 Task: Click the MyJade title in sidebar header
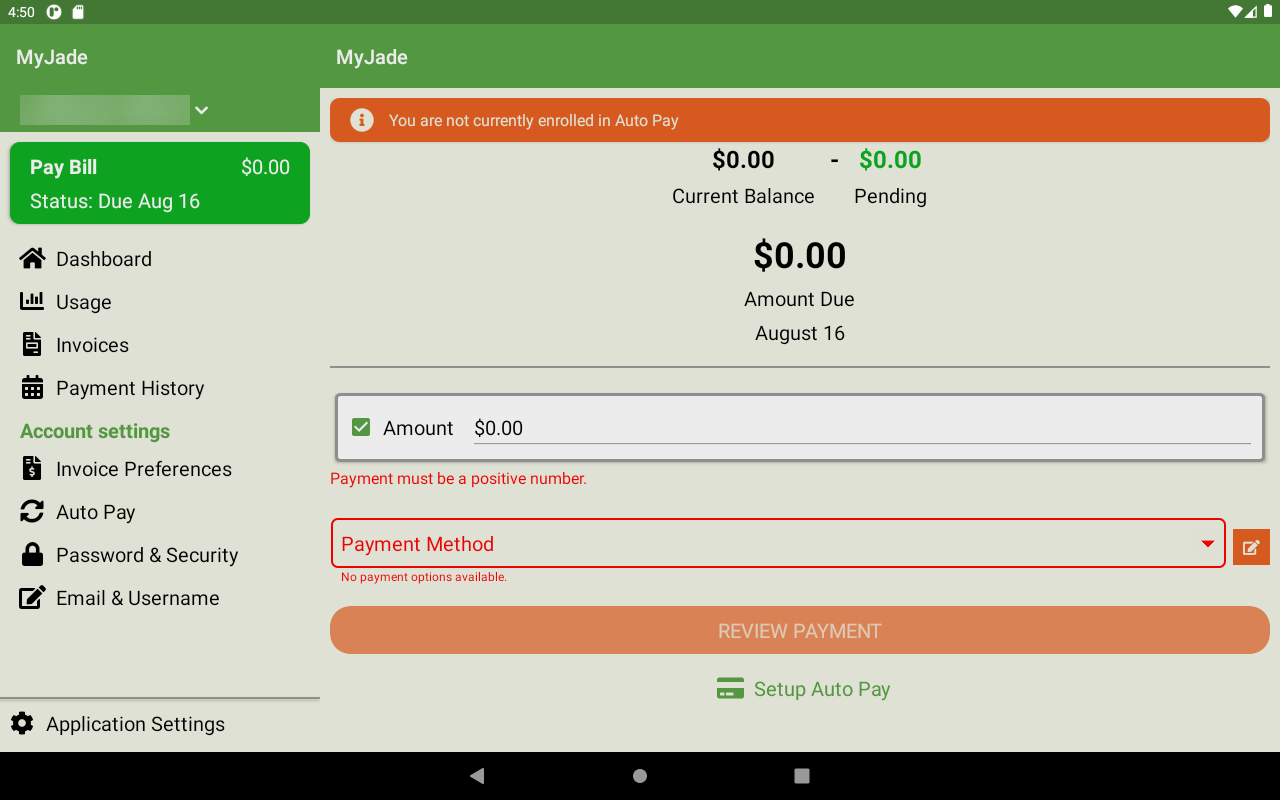pos(52,57)
